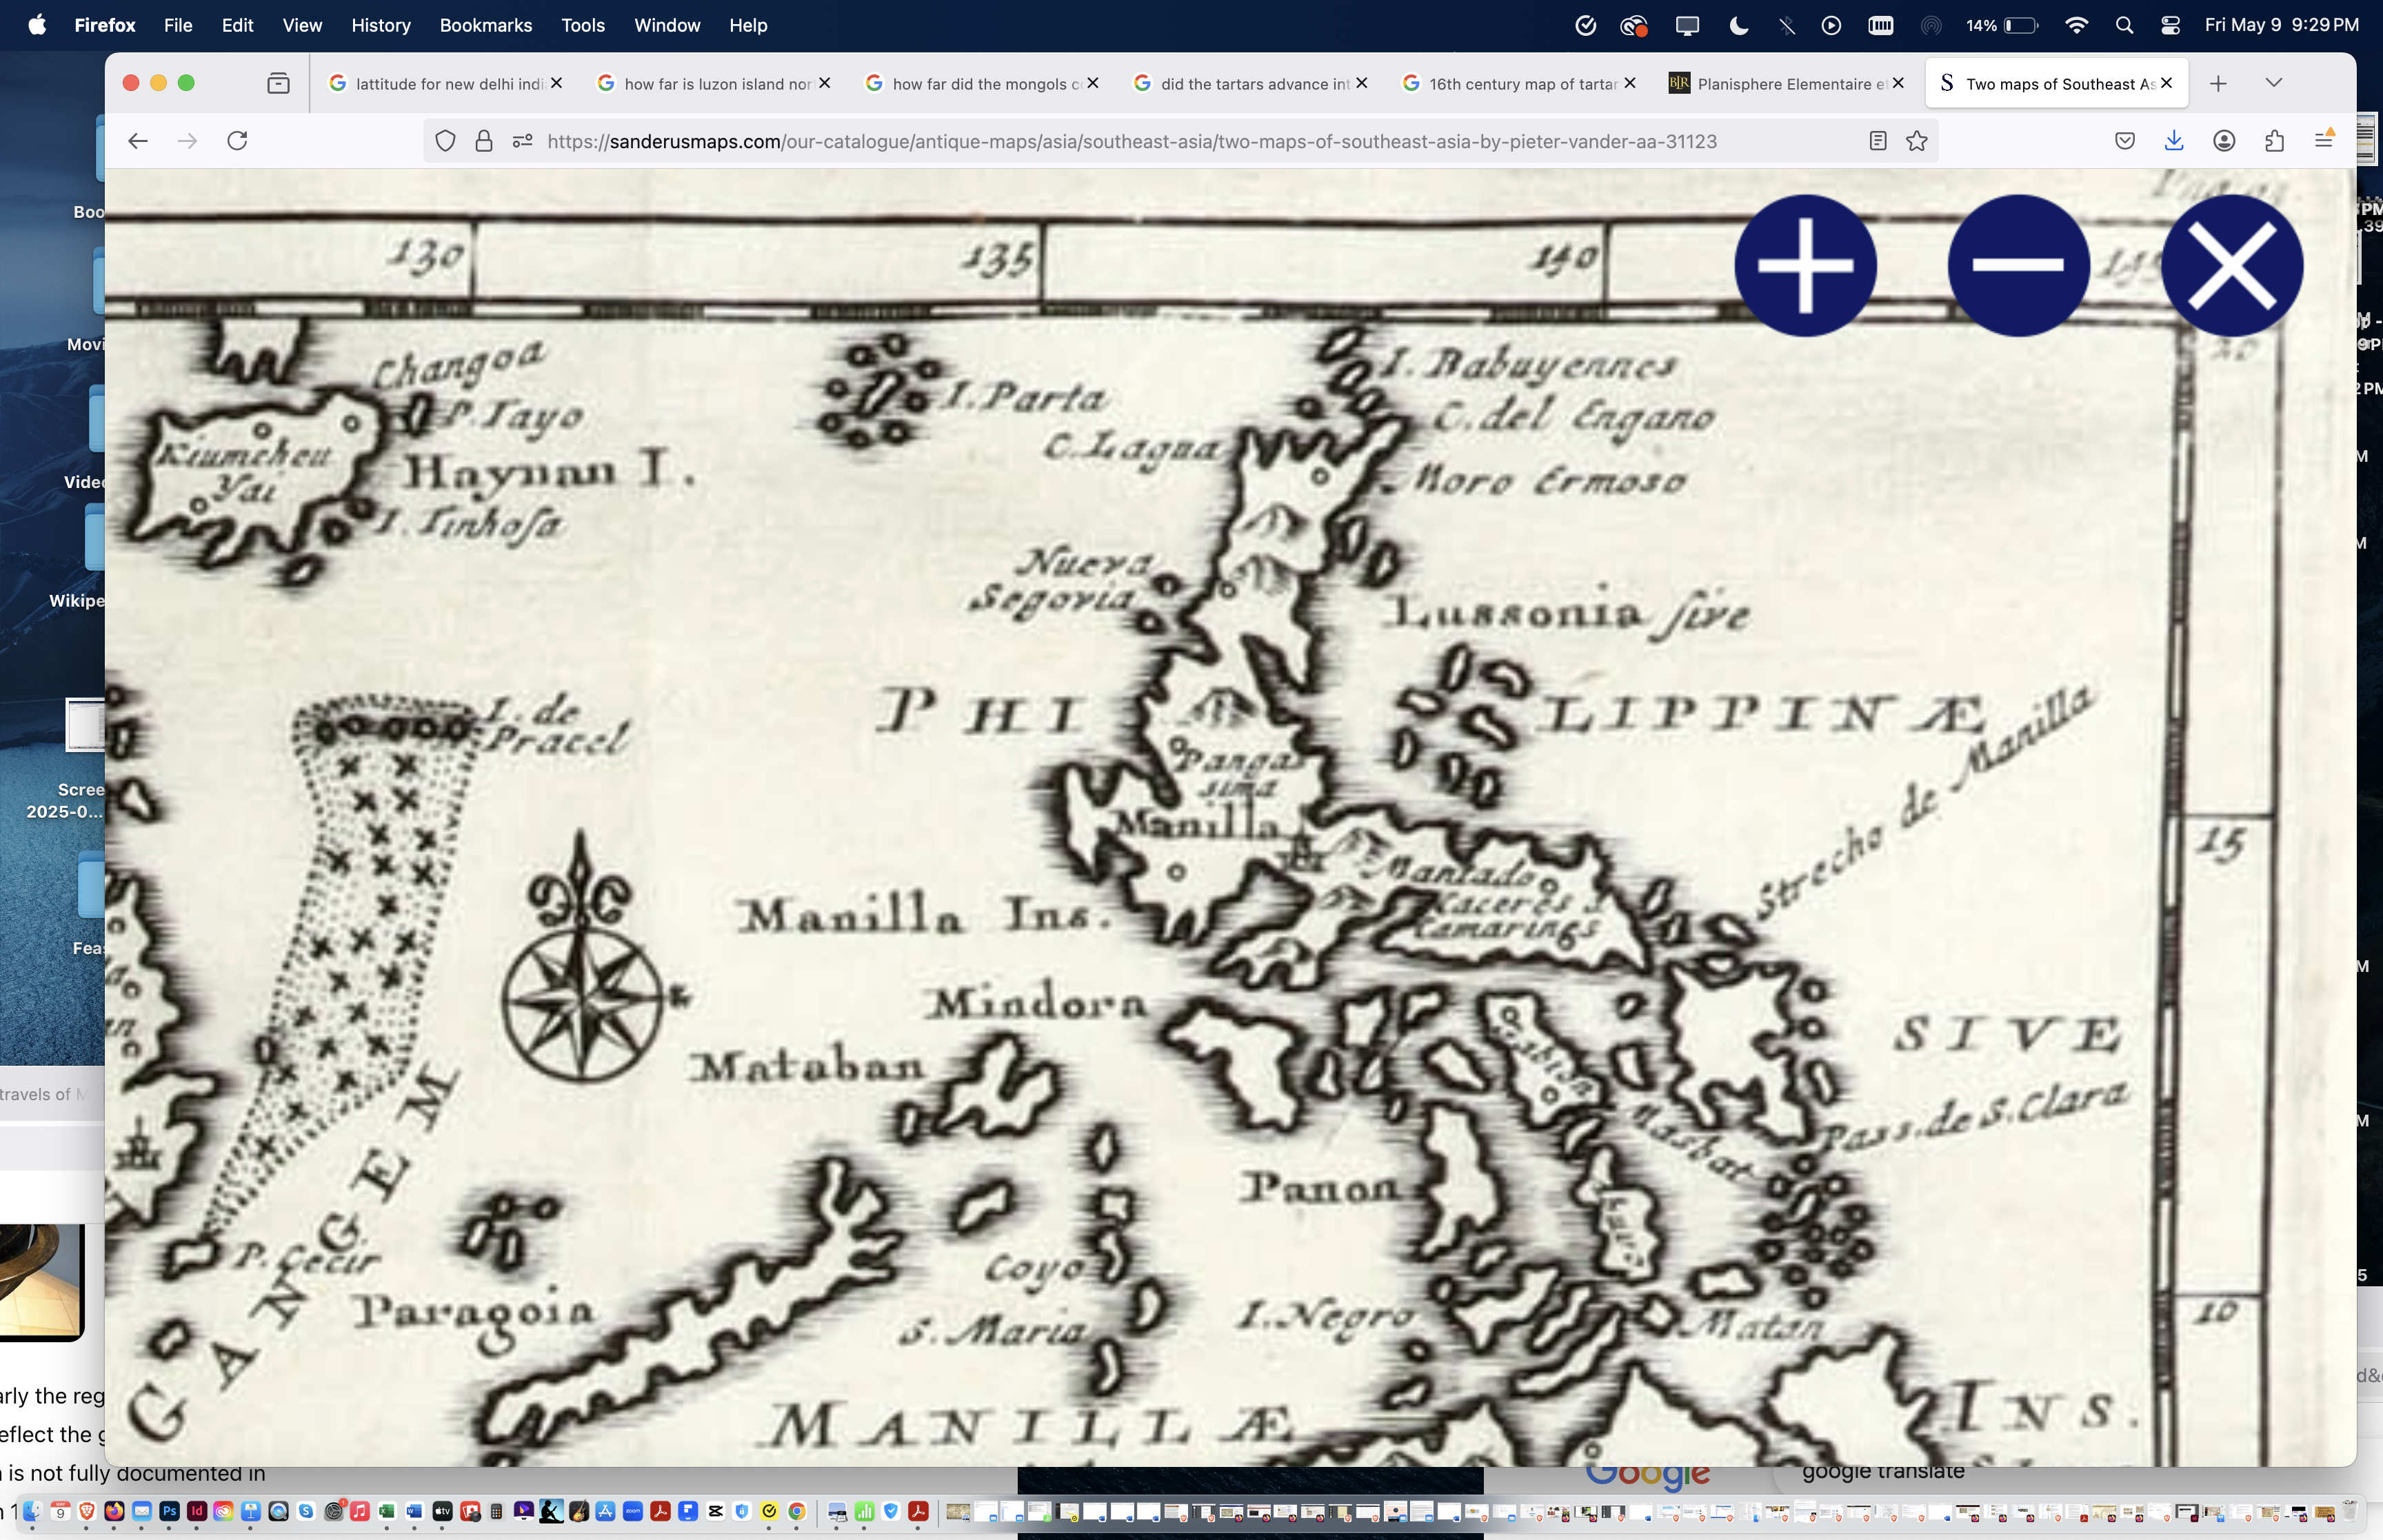Screen dimensions: 2383x1540
Task: Close the map viewer overlay
Action: click(2232, 265)
